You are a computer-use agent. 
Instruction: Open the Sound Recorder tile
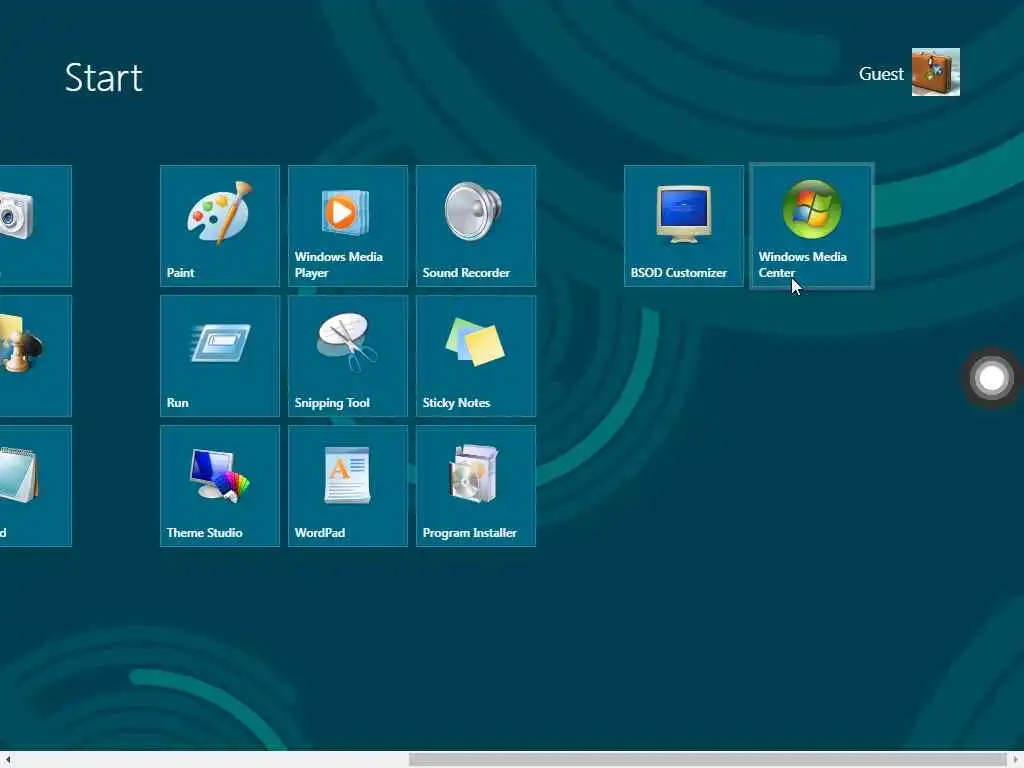click(x=475, y=226)
